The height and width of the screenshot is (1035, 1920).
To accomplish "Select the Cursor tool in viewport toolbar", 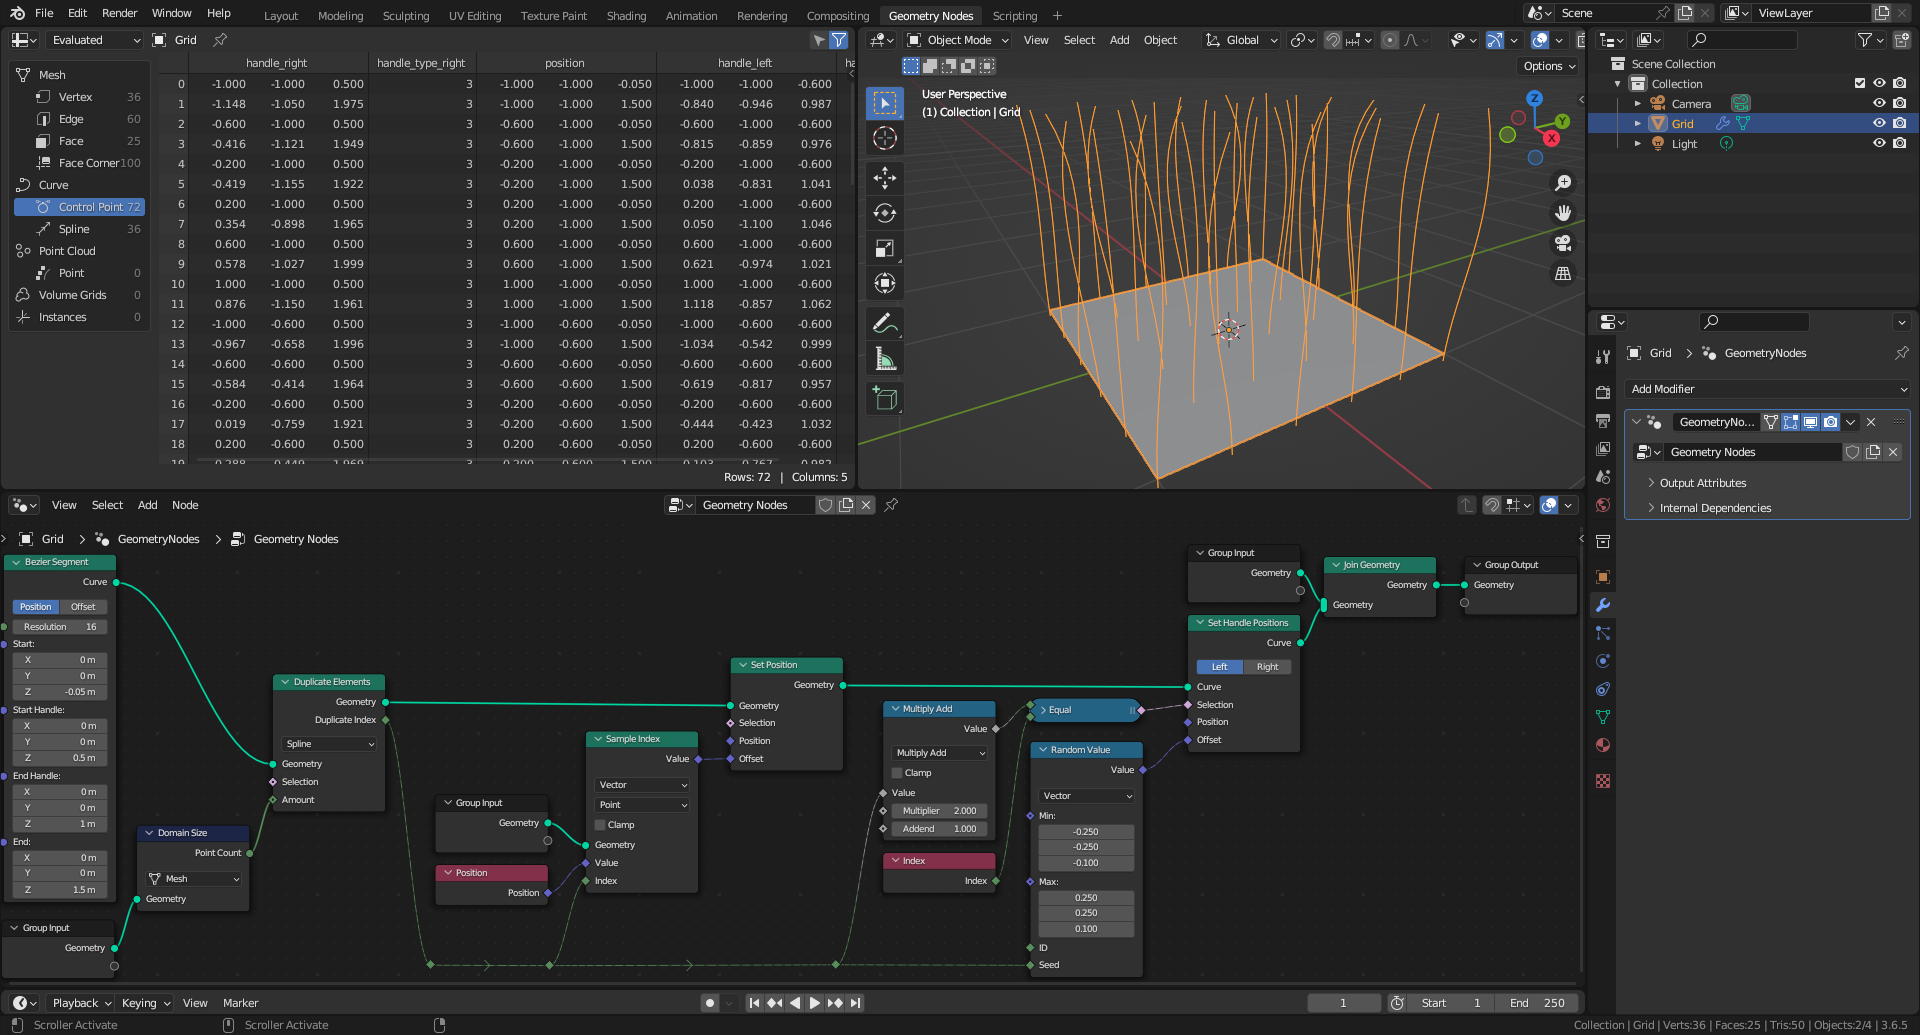I will point(885,138).
